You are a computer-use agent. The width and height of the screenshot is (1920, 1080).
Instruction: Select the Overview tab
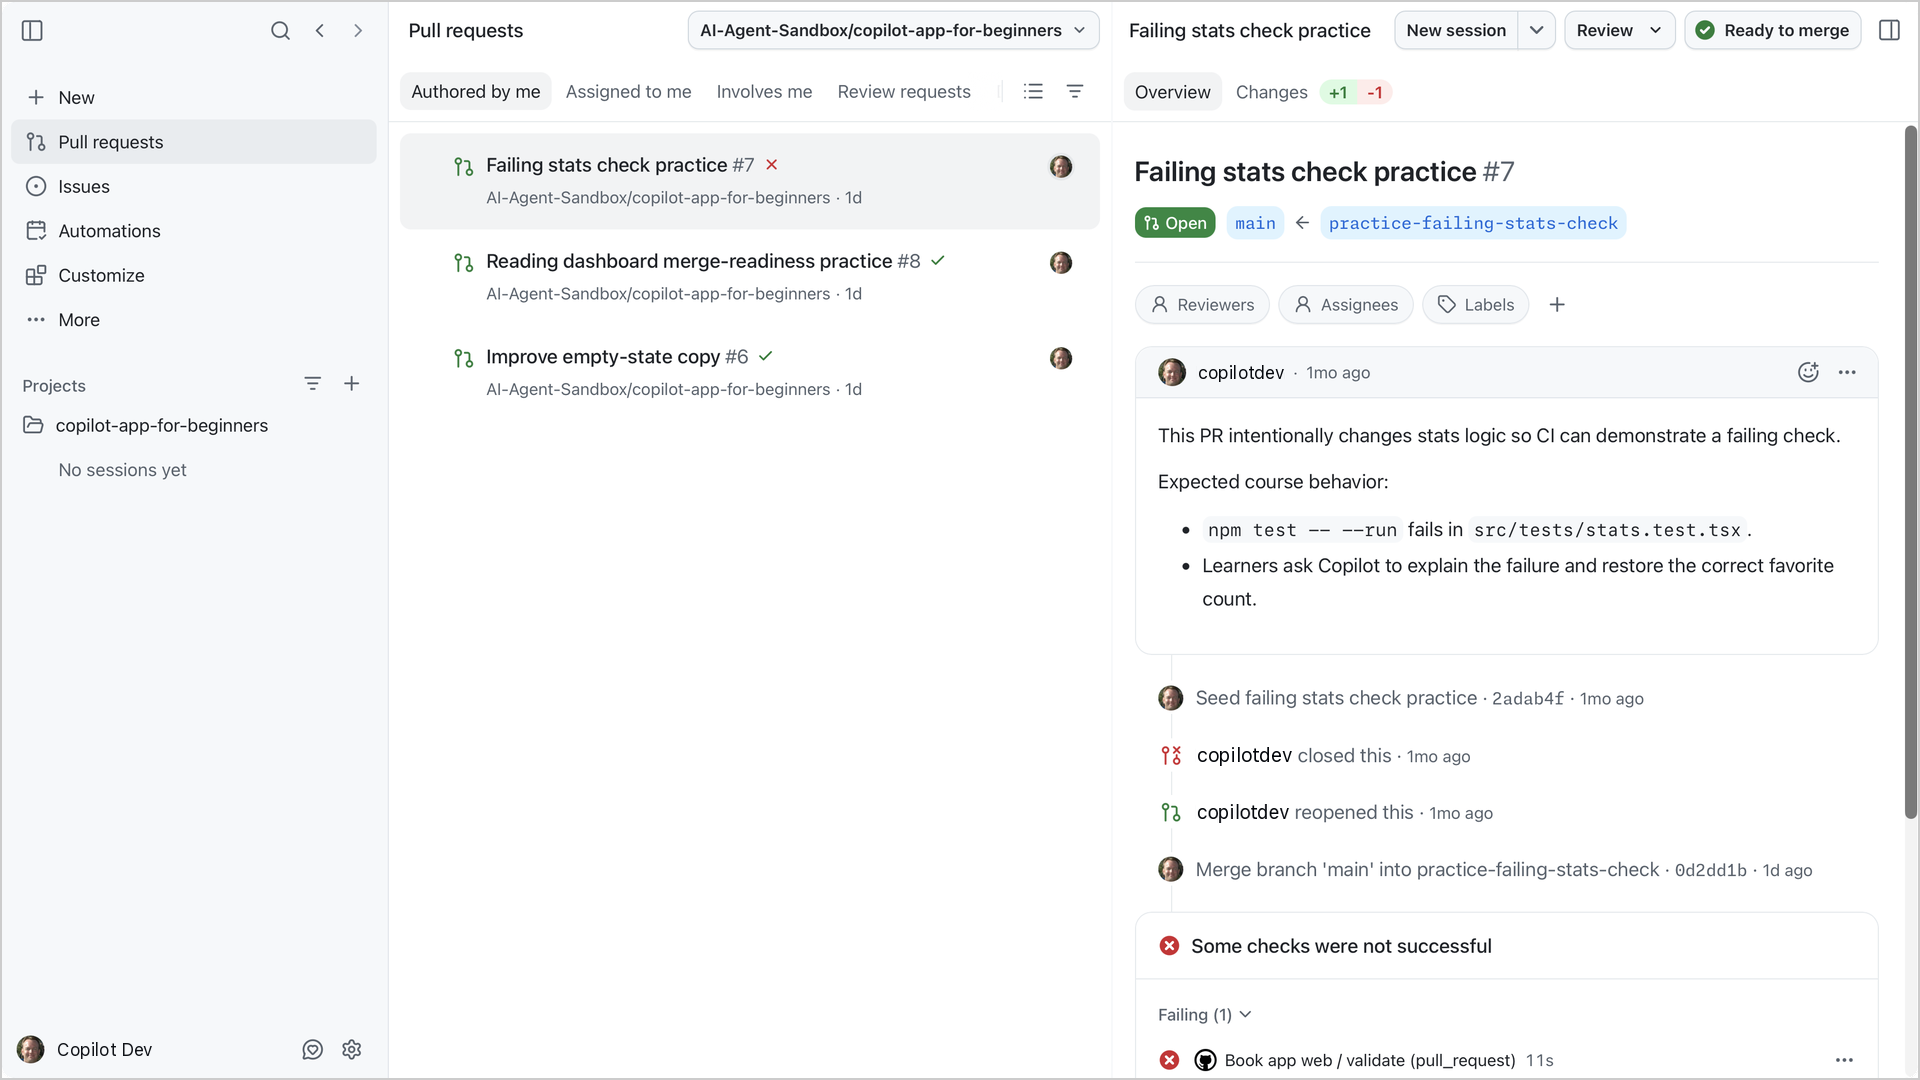(1173, 92)
